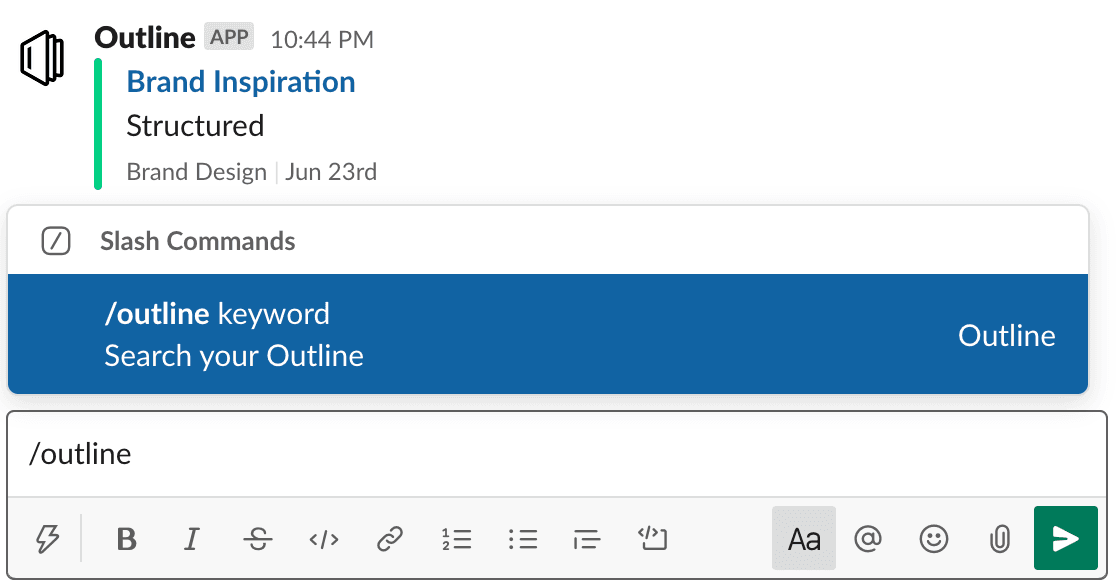Start an ordered numbered list
Screen dimensions: 1116x588
tap(456, 540)
